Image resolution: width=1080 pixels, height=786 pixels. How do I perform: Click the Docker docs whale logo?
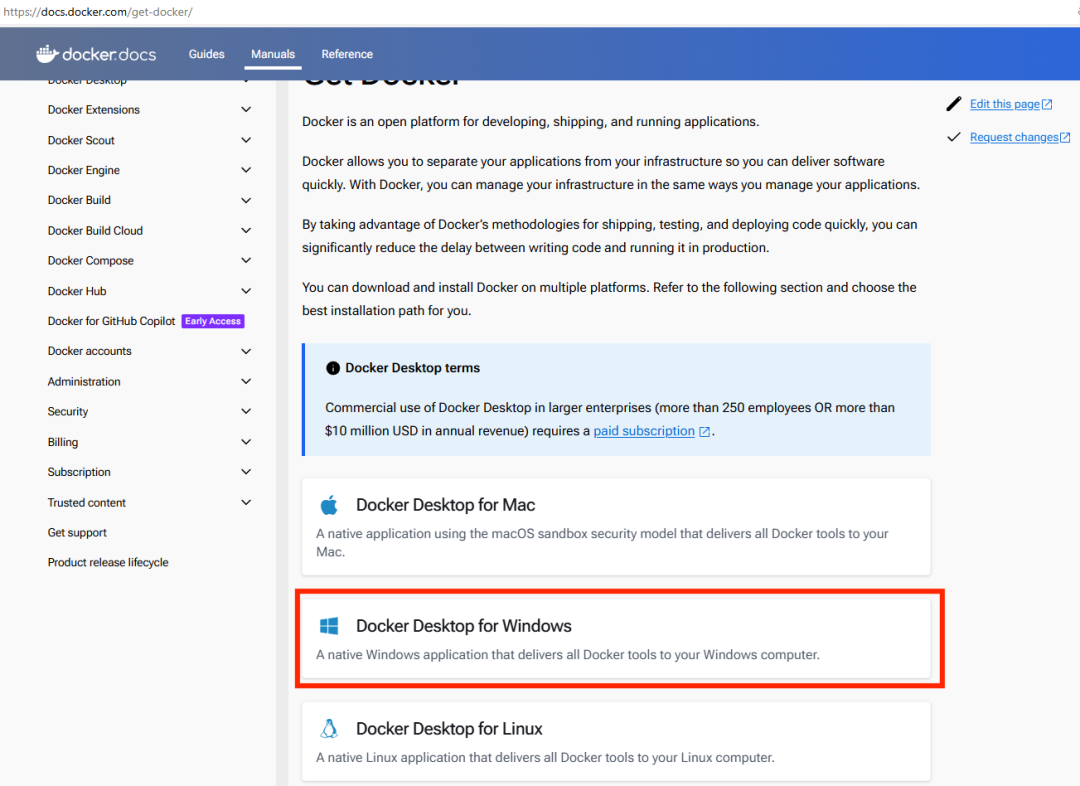(48, 54)
